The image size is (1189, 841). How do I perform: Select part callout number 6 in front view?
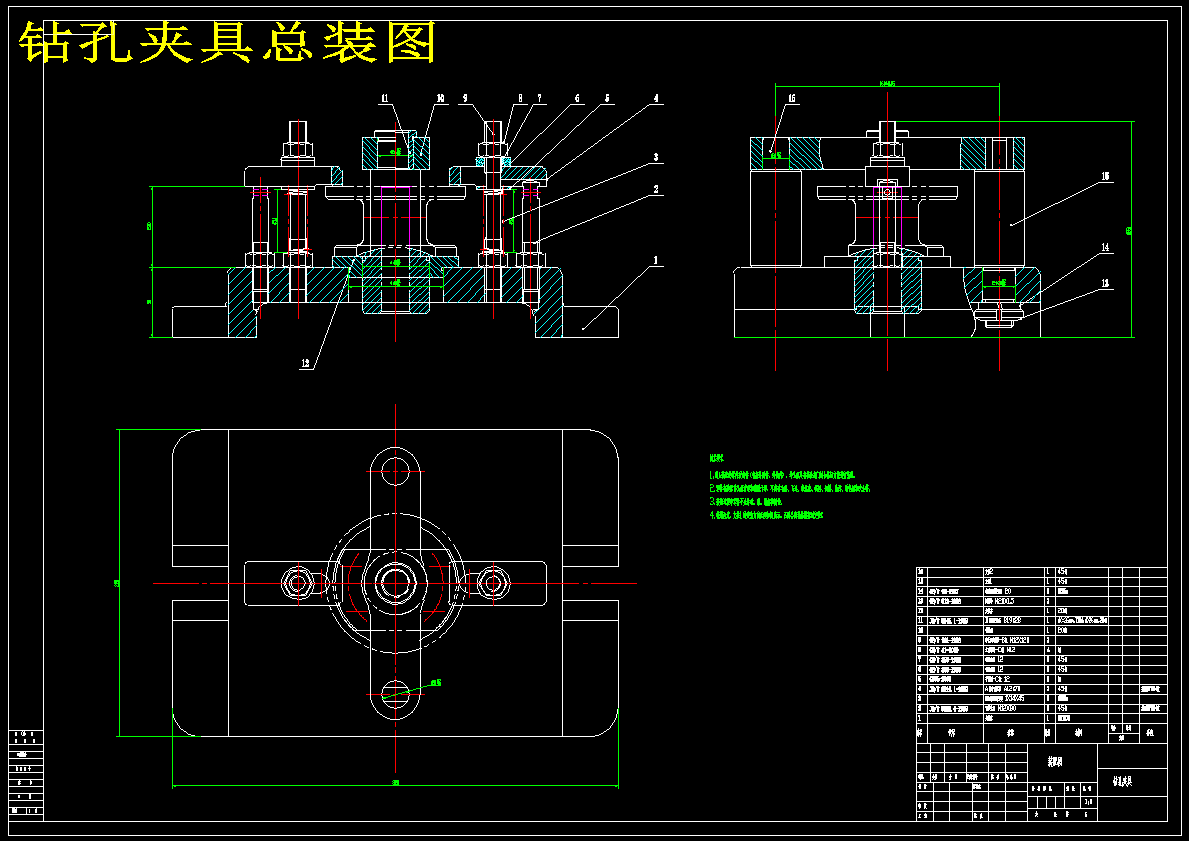(x=577, y=99)
